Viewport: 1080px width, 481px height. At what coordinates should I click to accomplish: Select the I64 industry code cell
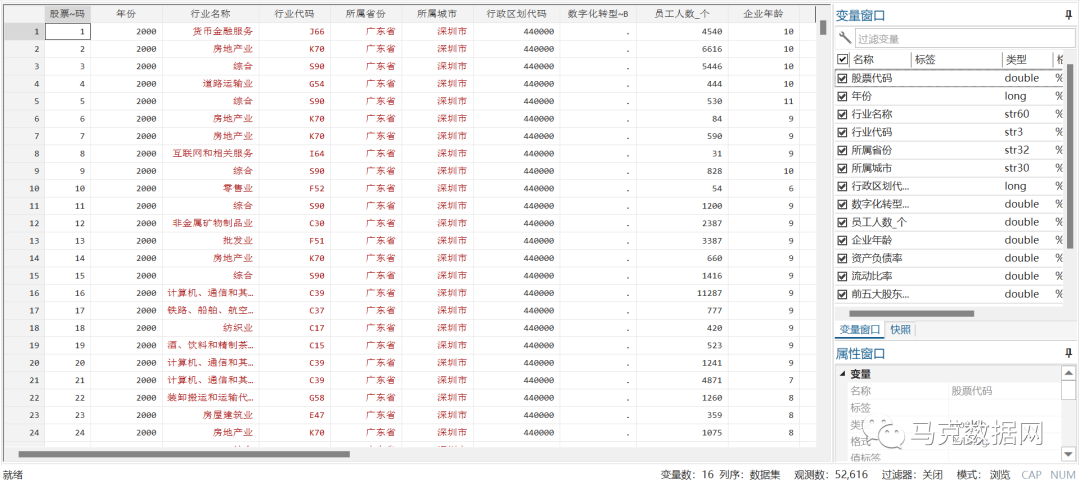(294, 154)
